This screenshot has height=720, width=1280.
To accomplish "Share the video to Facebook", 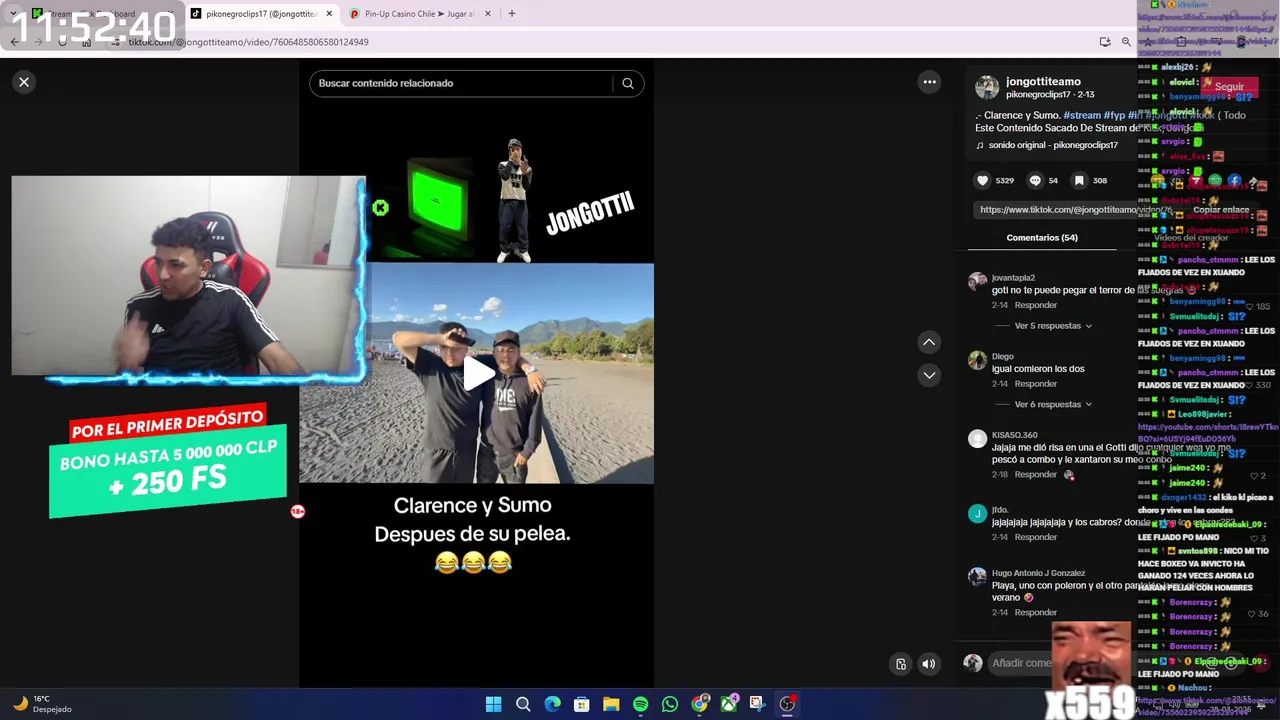I will coord(1234,181).
